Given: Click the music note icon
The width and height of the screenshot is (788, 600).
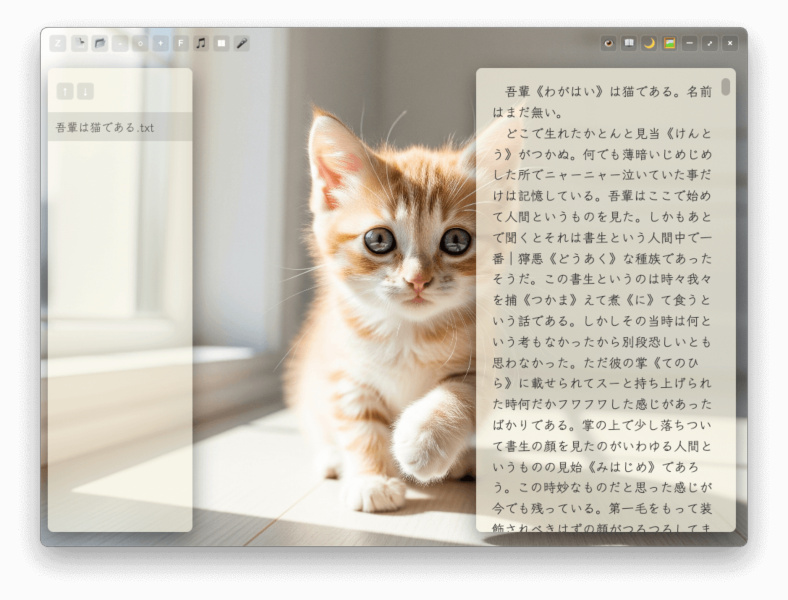Looking at the screenshot, I should [201, 44].
